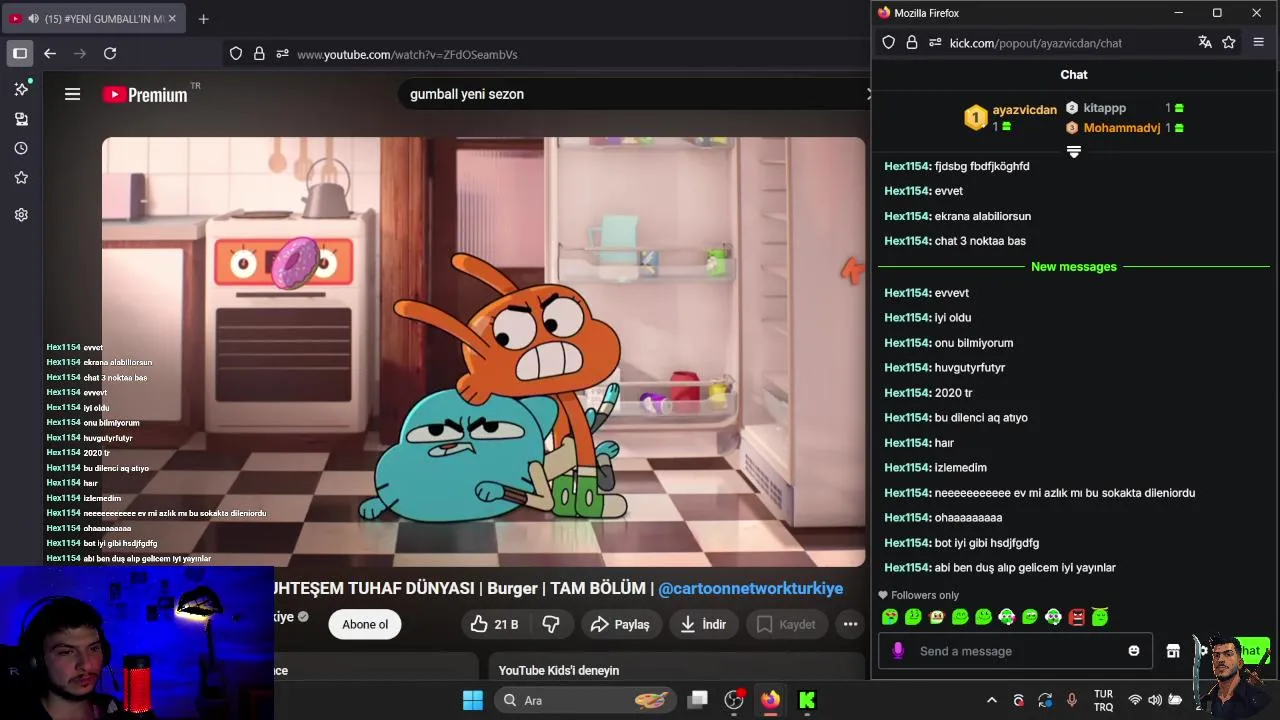Select the green halo emote
The width and height of the screenshot is (1280, 720).
point(1100,617)
